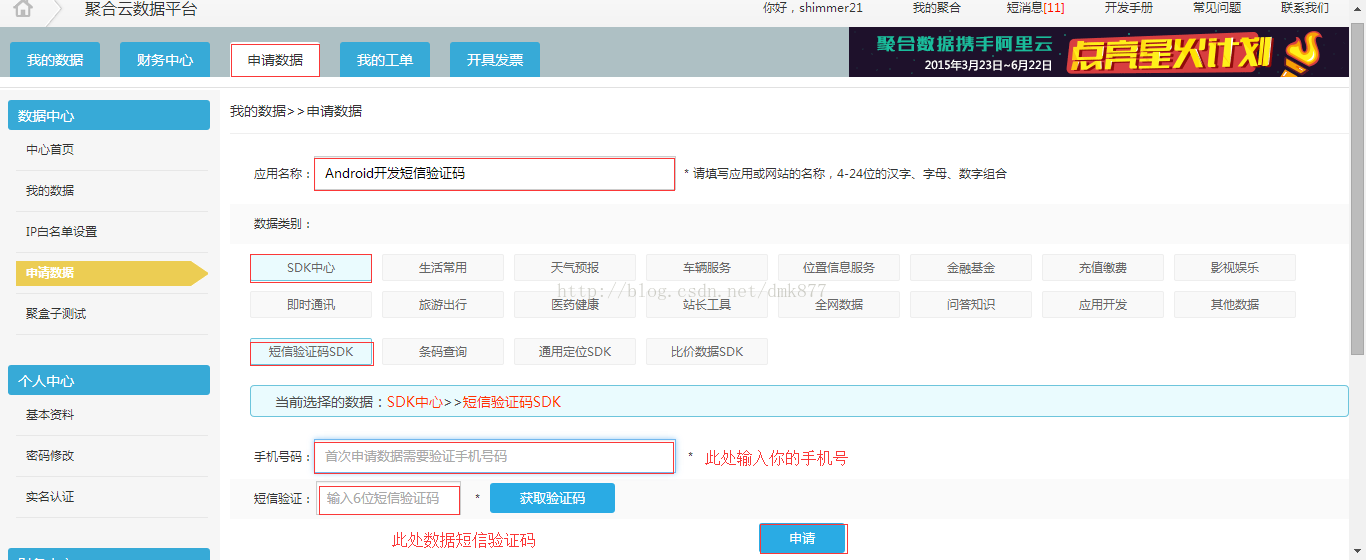Select the 短信验证码SDK option
1366x560 pixels.
coord(311,352)
